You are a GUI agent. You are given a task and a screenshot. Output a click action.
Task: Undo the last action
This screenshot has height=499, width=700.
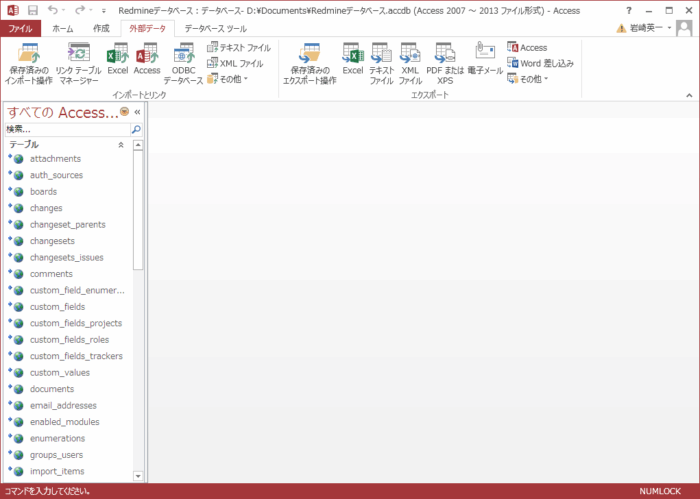53,10
